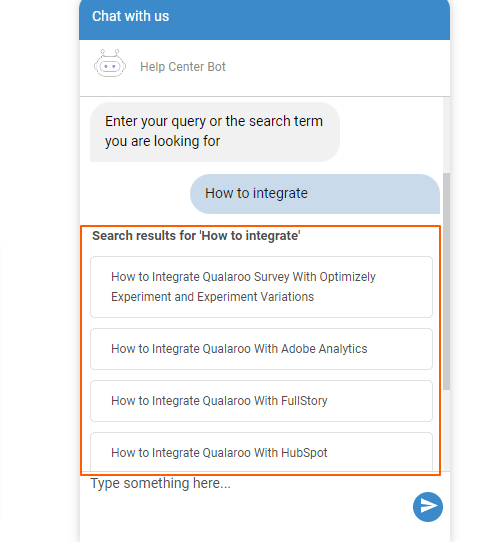477x542 pixels.
Task: Click 'Experiment and Experiment Variations' text line
Action: [212, 297]
